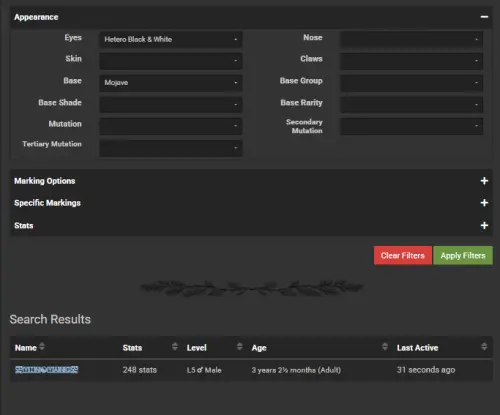Click the Appearance header title
The image size is (500, 415).
36,17
